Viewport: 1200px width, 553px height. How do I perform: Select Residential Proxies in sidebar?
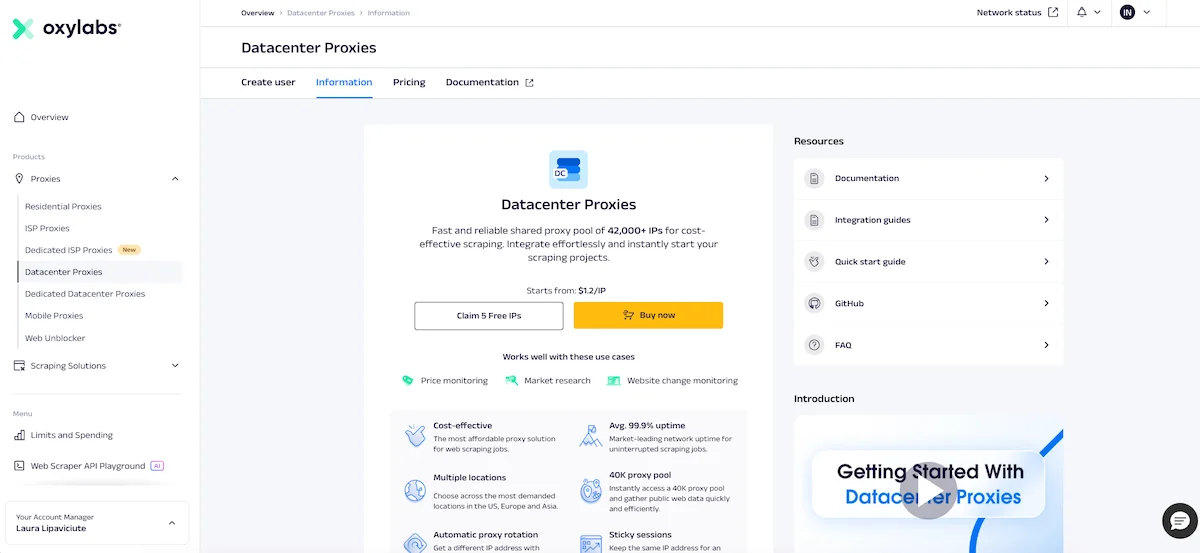coord(63,207)
